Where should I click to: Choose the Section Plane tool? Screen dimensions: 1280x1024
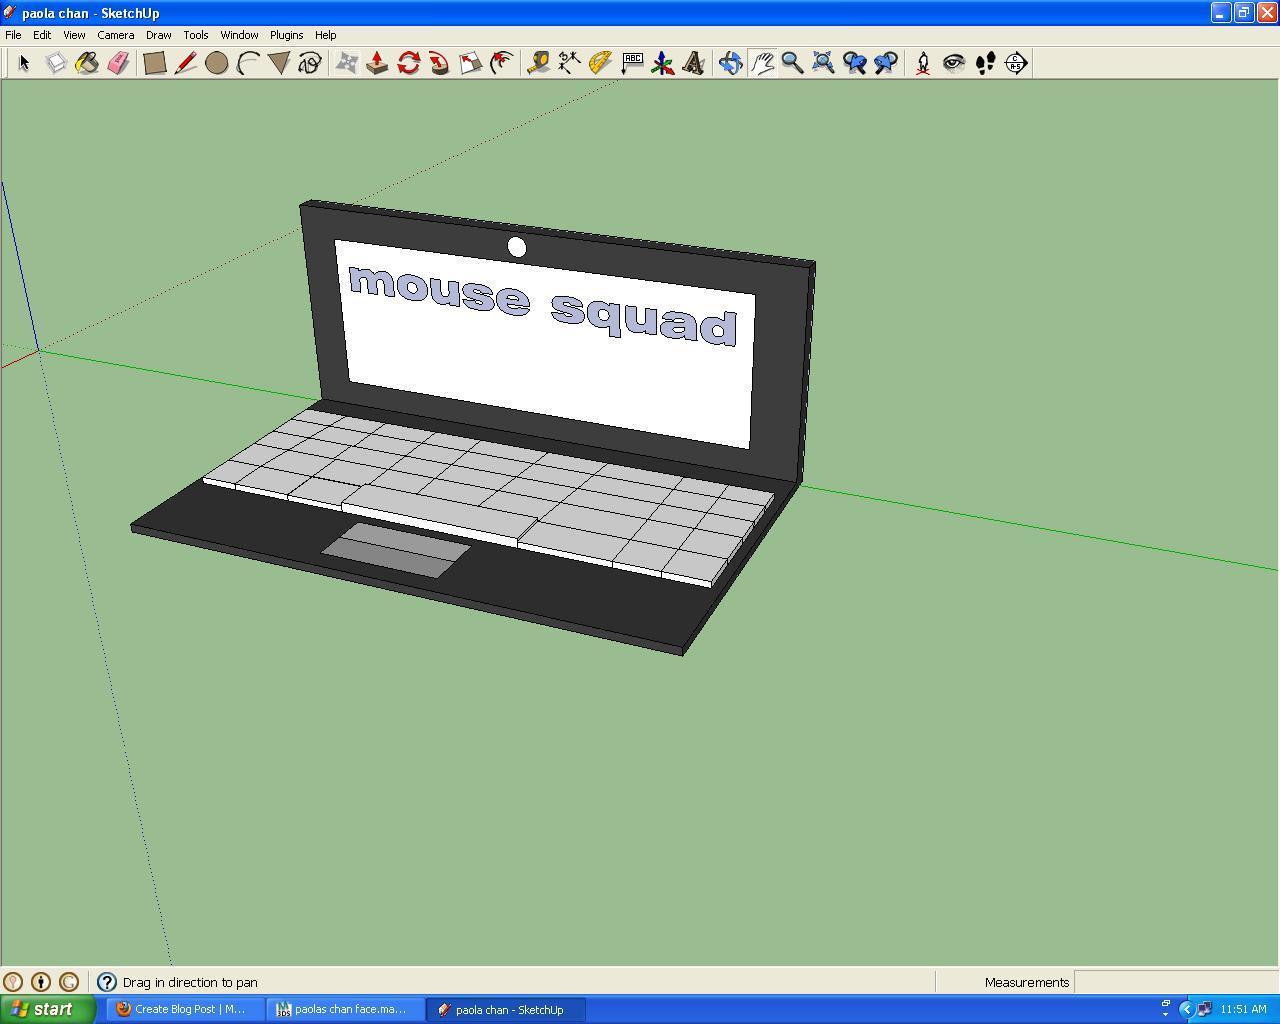point(1016,63)
